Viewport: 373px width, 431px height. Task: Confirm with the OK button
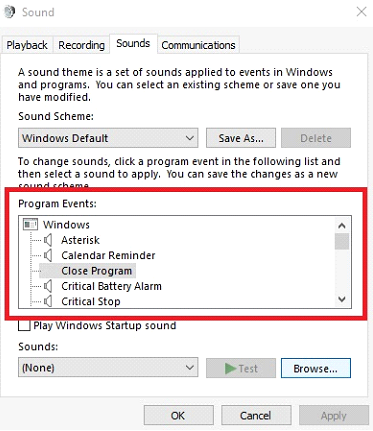(x=179, y=415)
